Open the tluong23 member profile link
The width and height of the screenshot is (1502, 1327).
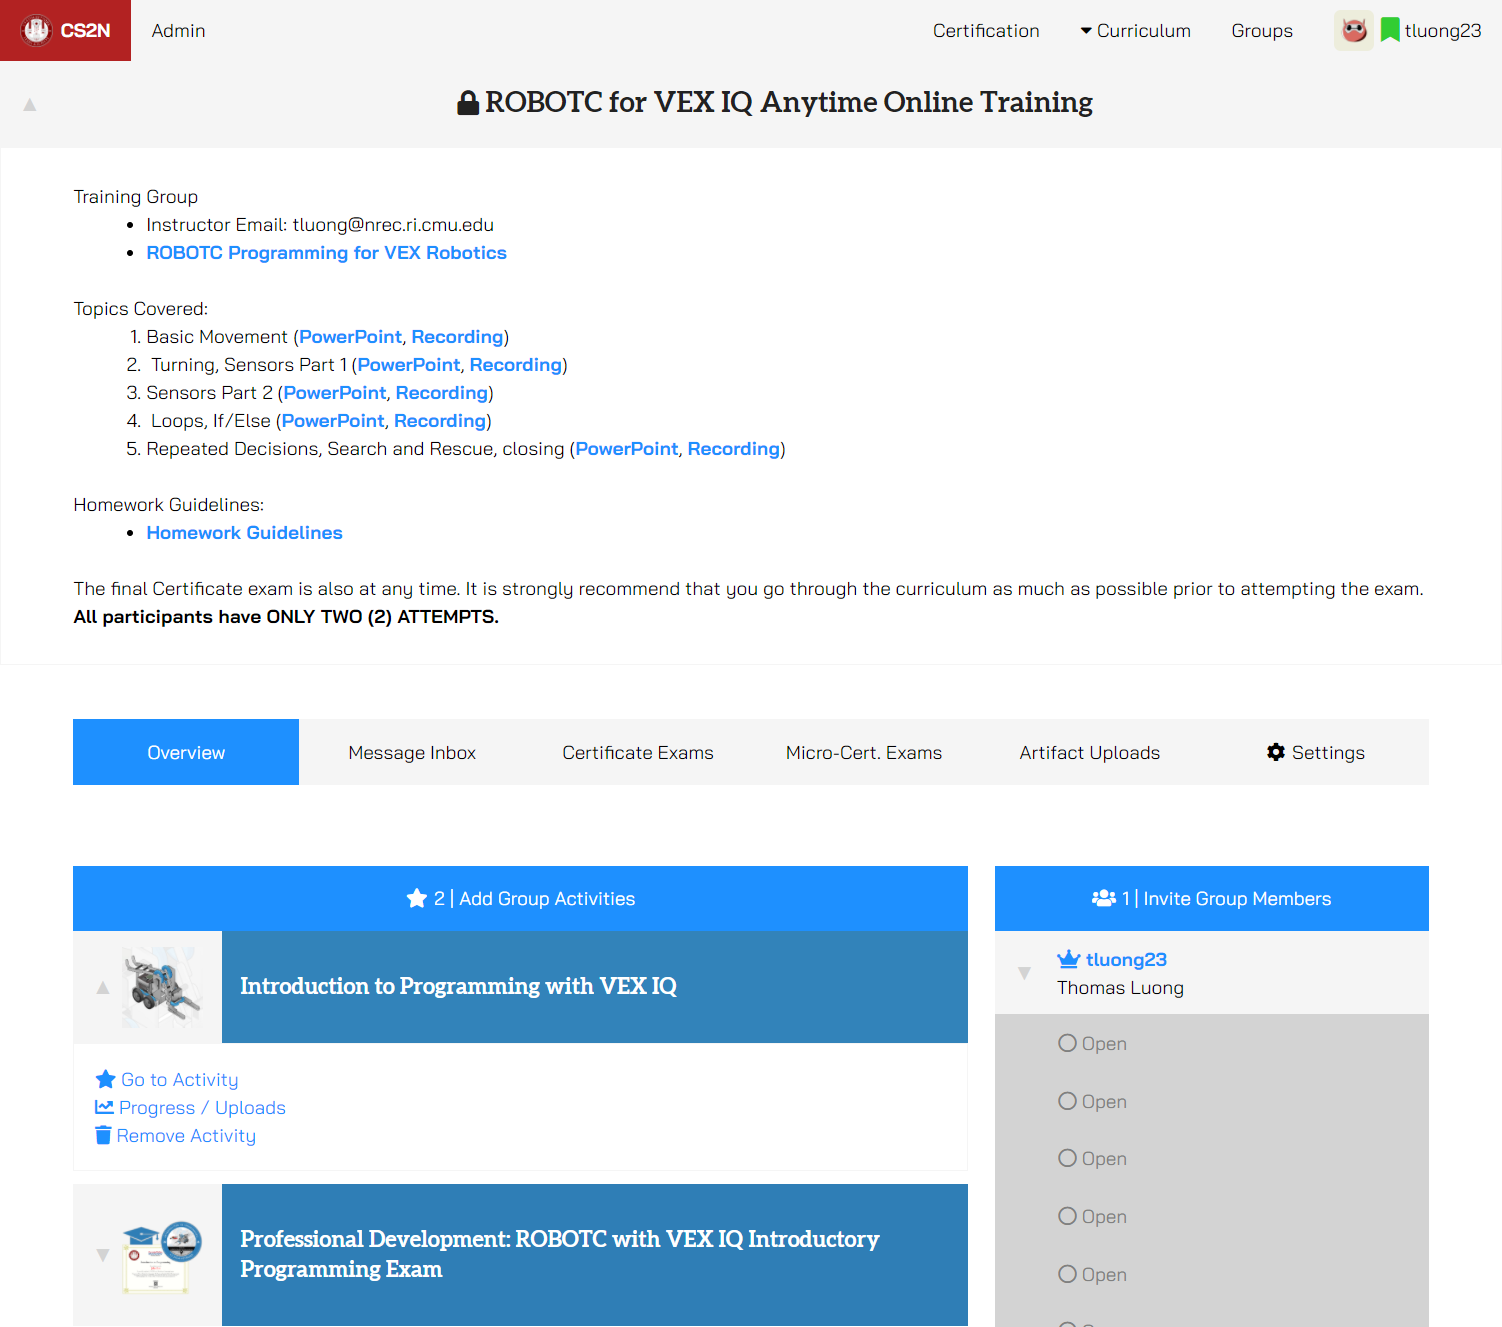click(x=1126, y=959)
